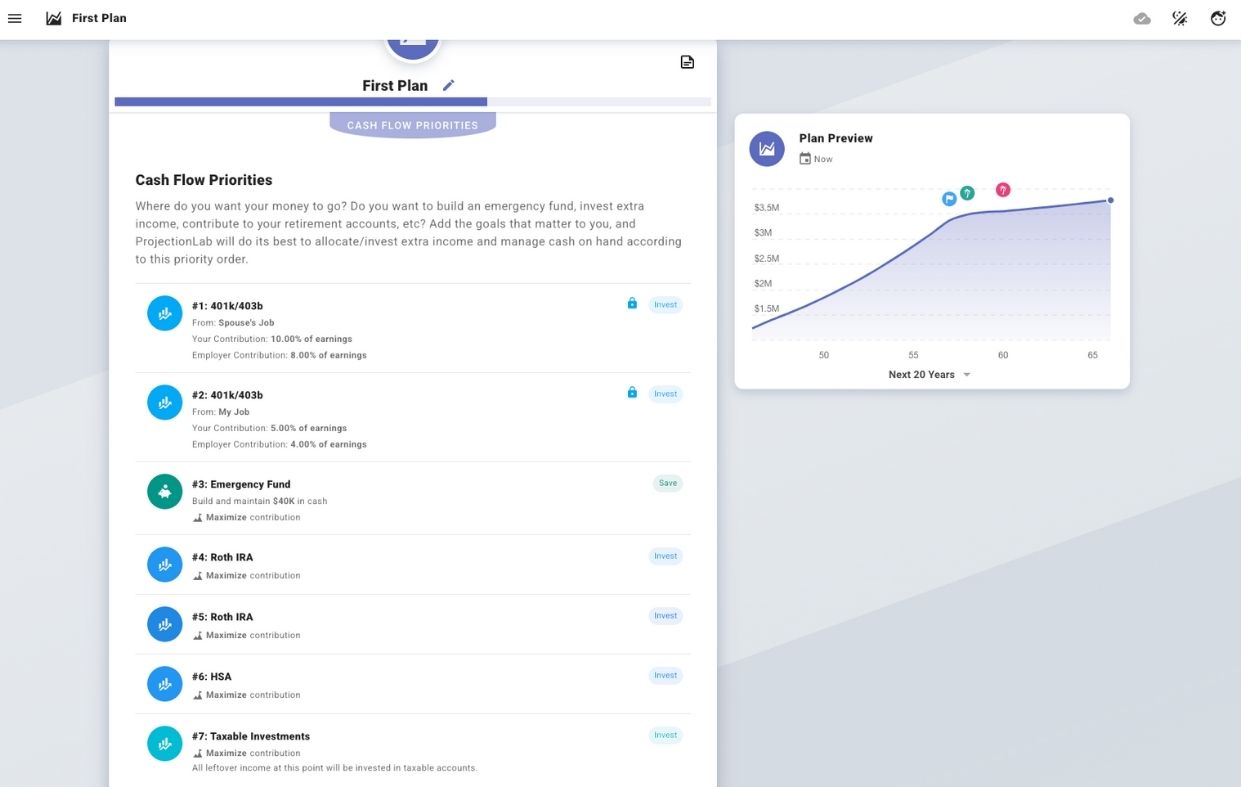Open the plan notes document icon
Image resolution: width=1242 pixels, height=787 pixels.
tap(687, 63)
